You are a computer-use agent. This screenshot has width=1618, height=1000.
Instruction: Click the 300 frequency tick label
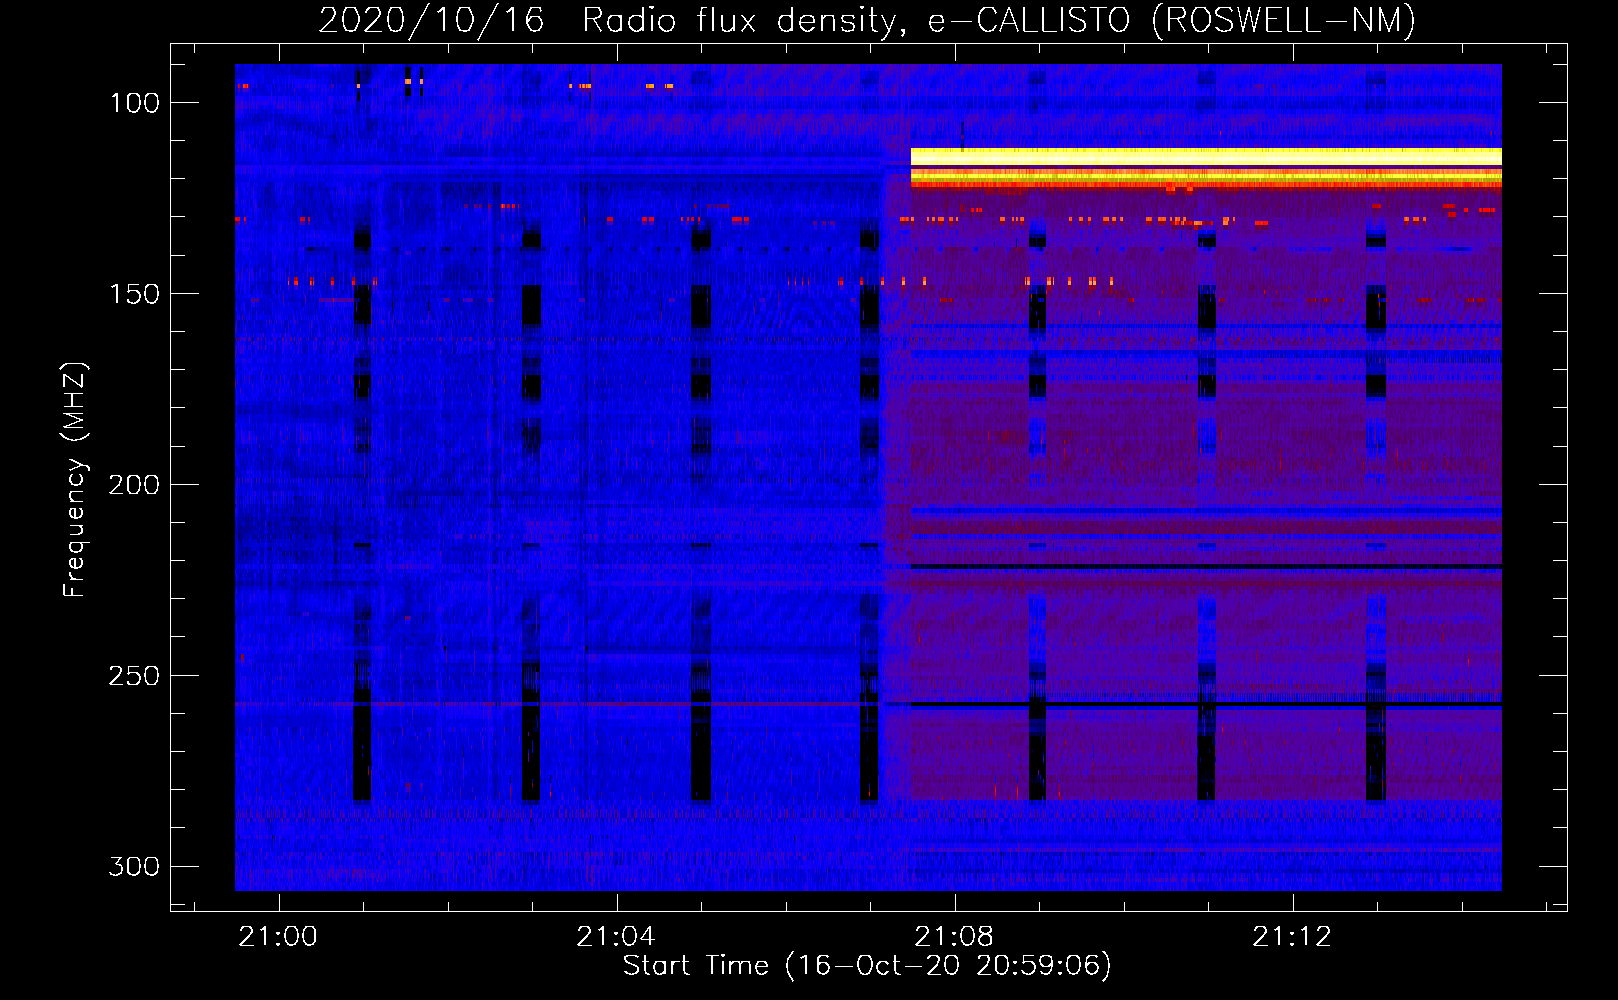coord(134,866)
